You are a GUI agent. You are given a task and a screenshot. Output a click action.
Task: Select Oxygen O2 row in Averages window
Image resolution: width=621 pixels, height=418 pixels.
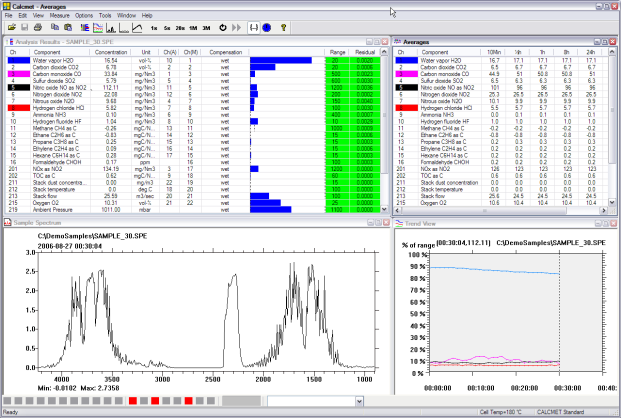pyautogui.click(x=501, y=203)
